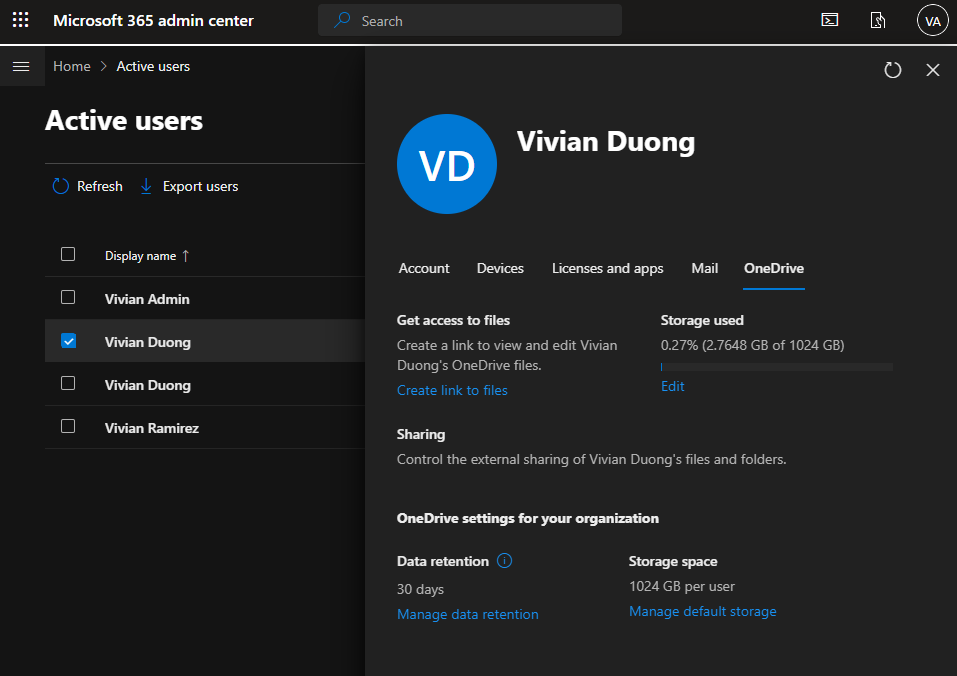957x676 pixels.
Task: Focus the Search input field
Action: coord(469,20)
